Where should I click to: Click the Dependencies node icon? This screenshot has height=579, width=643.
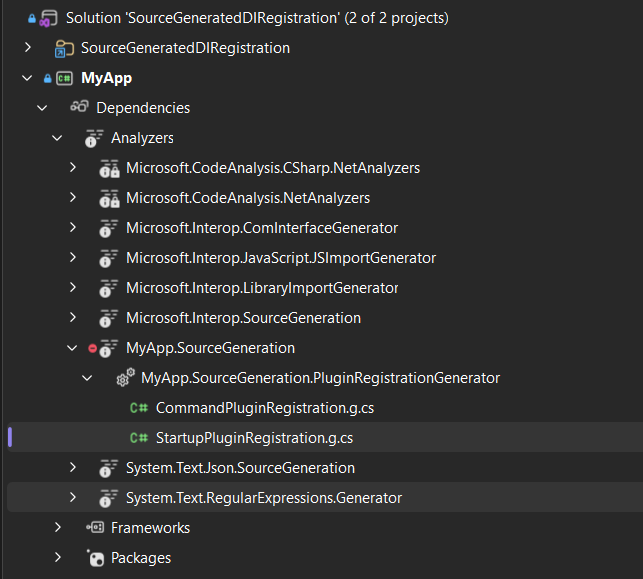pos(79,107)
